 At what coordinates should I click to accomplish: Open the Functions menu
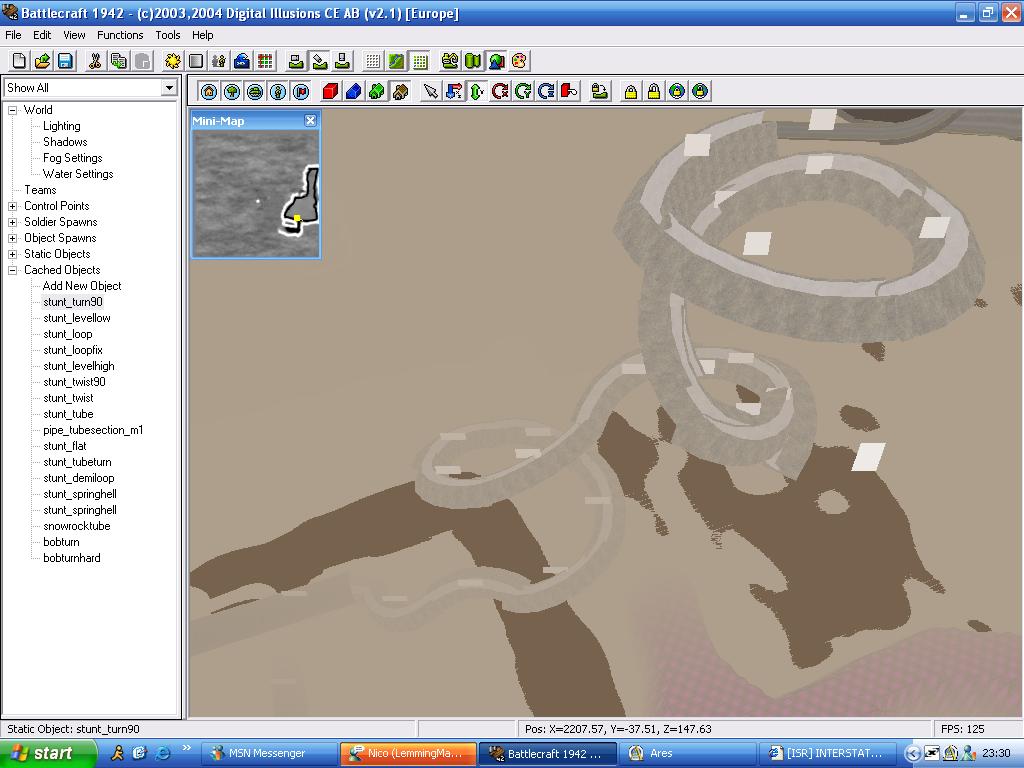click(120, 35)
